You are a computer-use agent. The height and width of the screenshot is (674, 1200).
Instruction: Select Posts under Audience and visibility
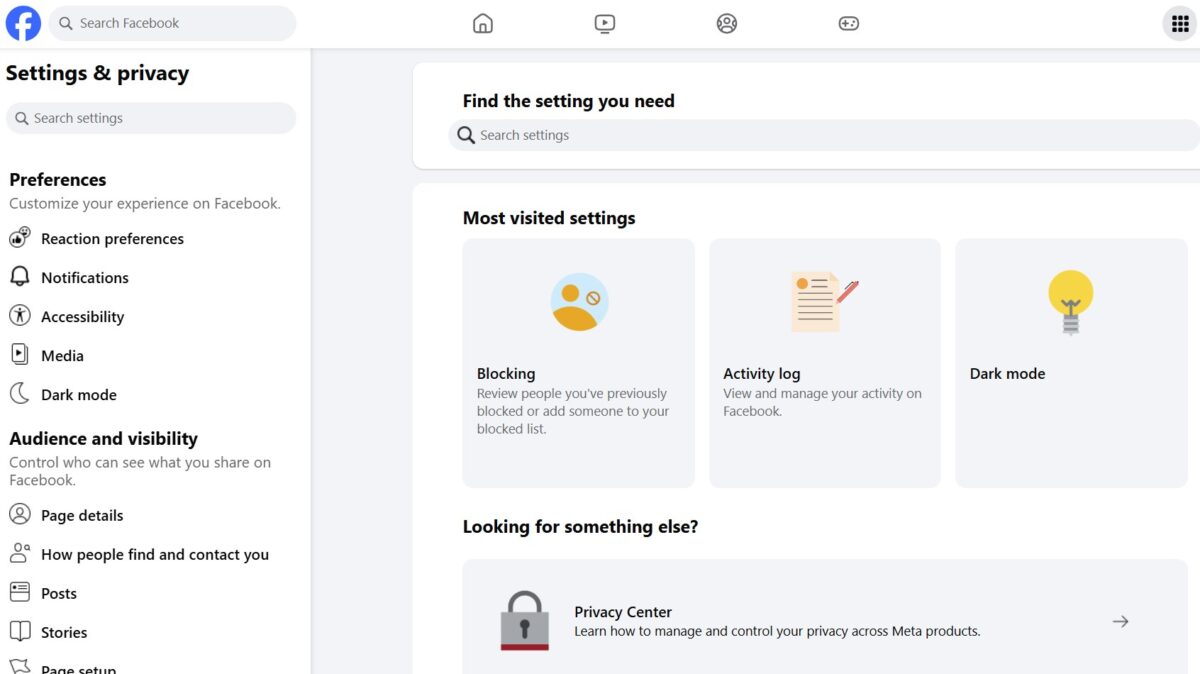tap(60, 592)
